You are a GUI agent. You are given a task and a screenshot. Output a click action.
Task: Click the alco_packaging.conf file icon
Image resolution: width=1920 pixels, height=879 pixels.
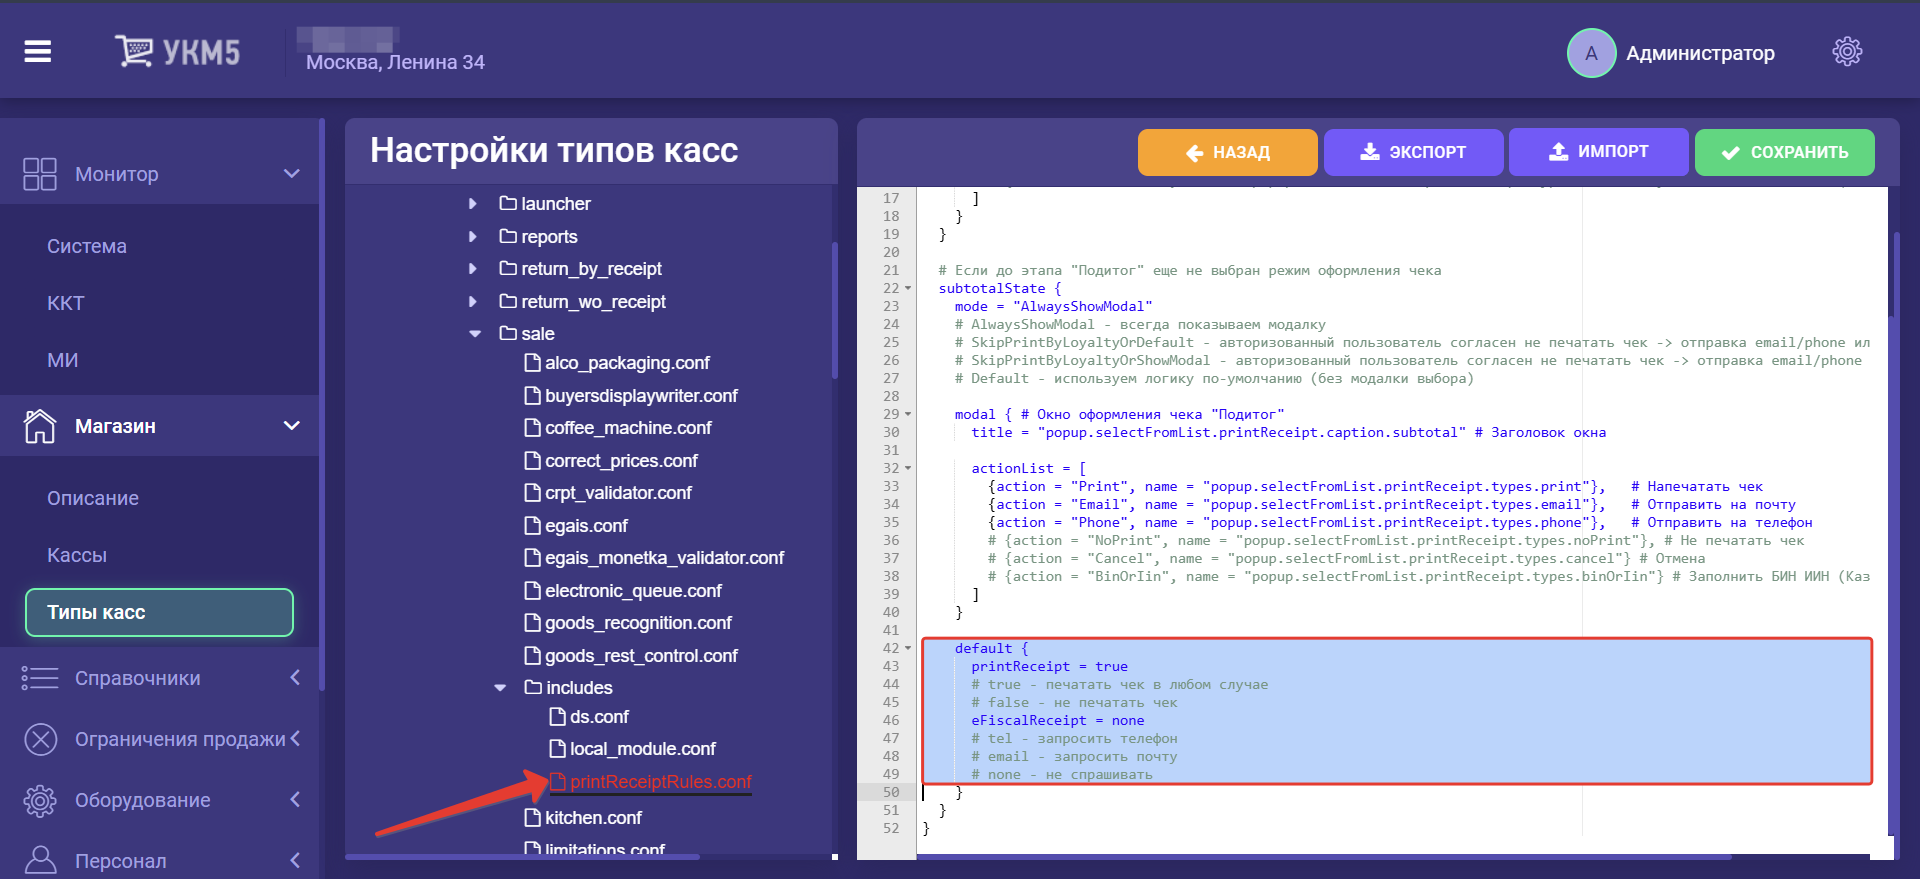(533, 362)
